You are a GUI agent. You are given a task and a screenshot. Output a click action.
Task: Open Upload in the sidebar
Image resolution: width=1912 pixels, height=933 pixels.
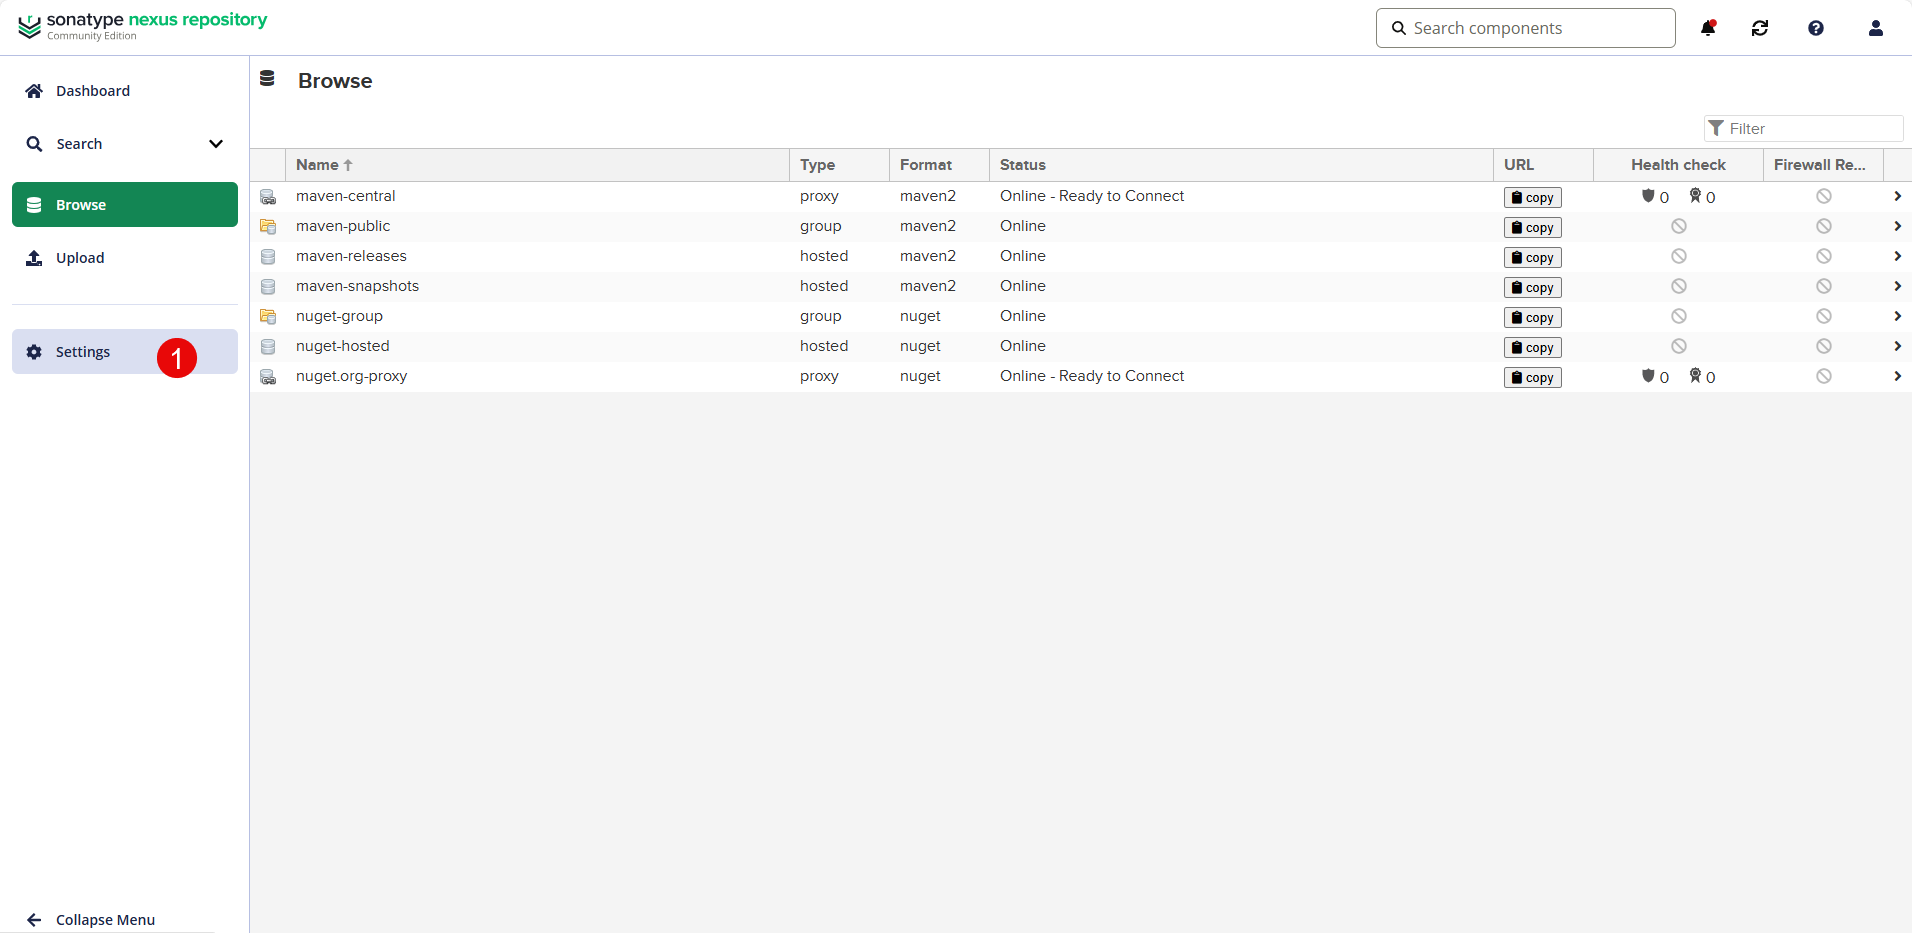tap(80, 258)
